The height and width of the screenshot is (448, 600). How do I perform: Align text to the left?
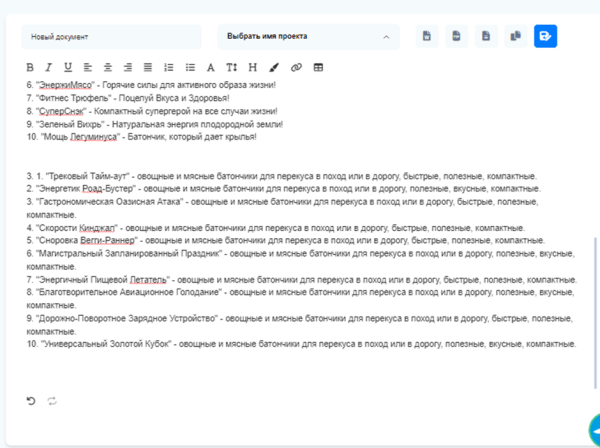pos(88,68)
